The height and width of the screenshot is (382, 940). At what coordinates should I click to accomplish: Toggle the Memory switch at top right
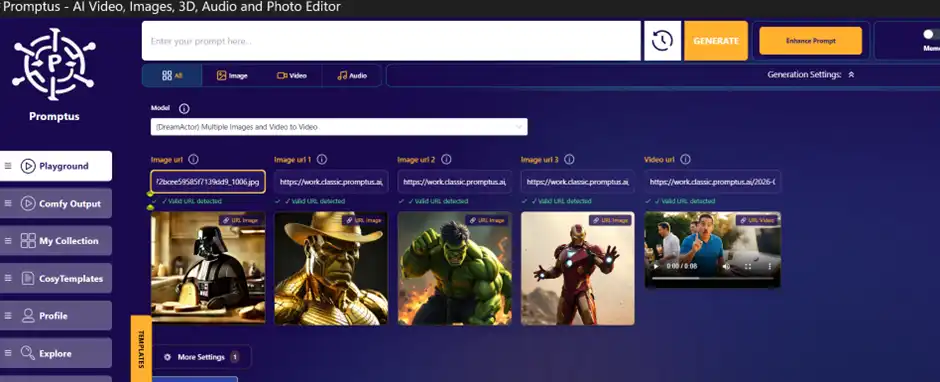[931, 35]
